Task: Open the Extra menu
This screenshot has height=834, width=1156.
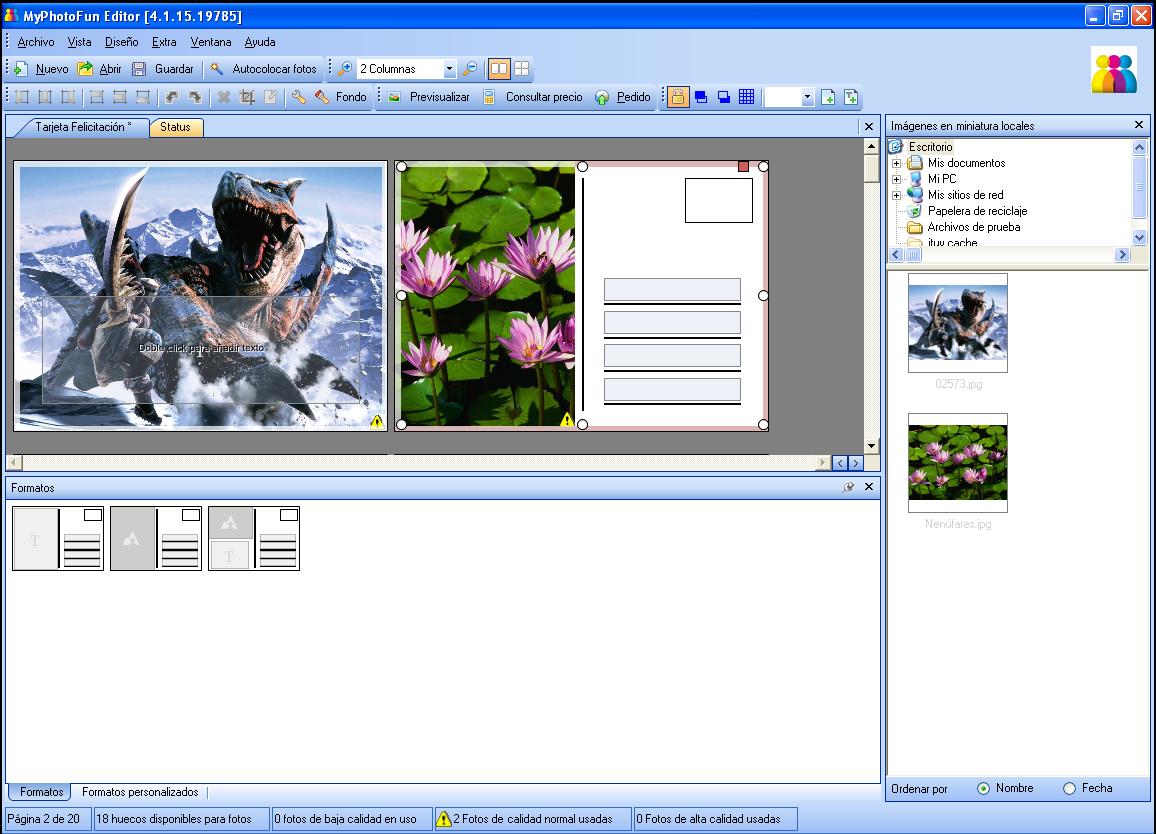Action: click(x=164, y=42)
